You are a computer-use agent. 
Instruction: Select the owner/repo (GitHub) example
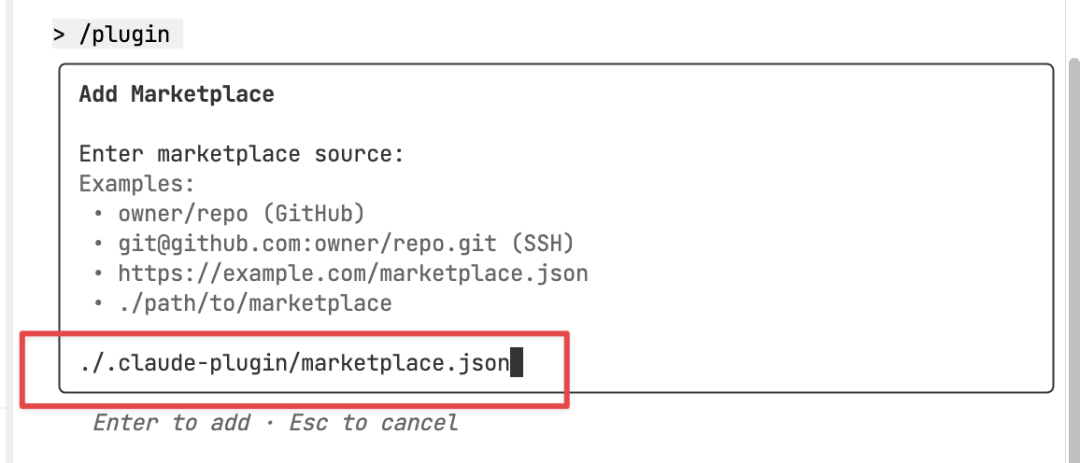click(x=241, y=213)
